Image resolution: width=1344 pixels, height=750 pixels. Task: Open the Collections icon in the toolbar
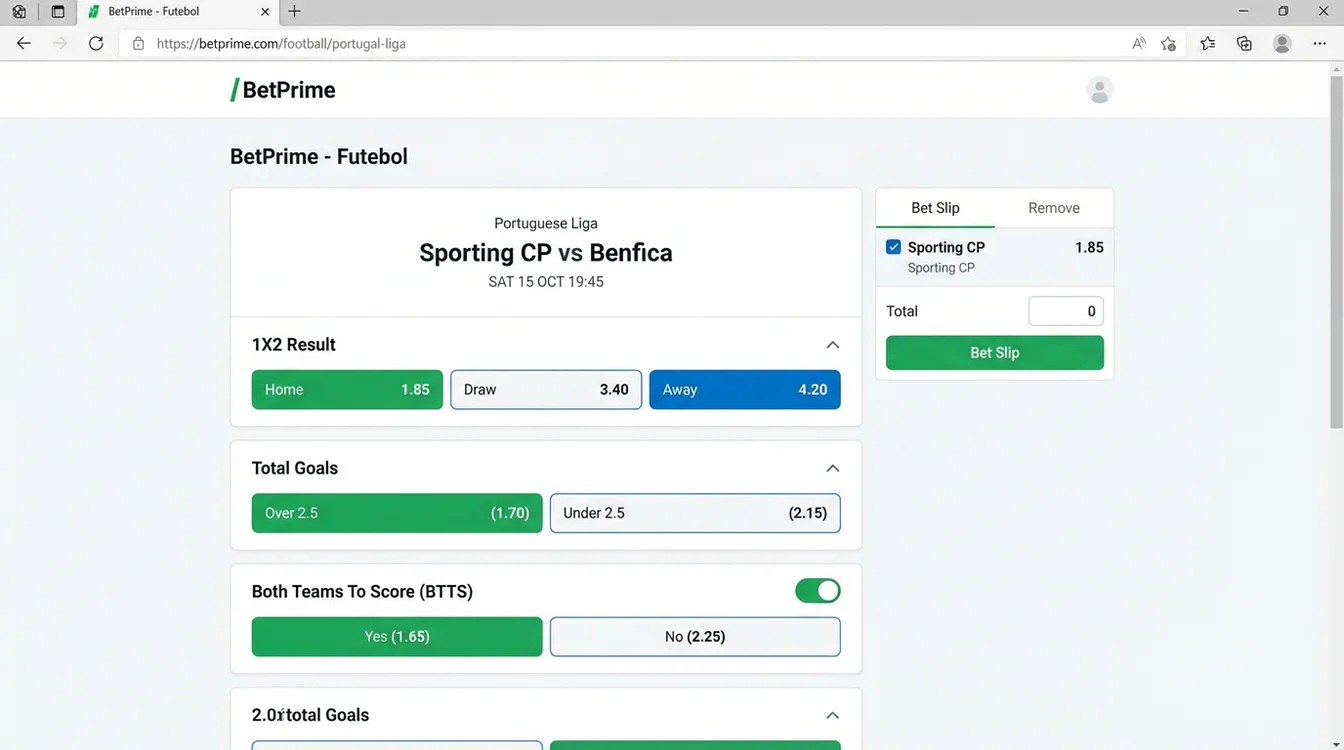[x=1244, y=44]
